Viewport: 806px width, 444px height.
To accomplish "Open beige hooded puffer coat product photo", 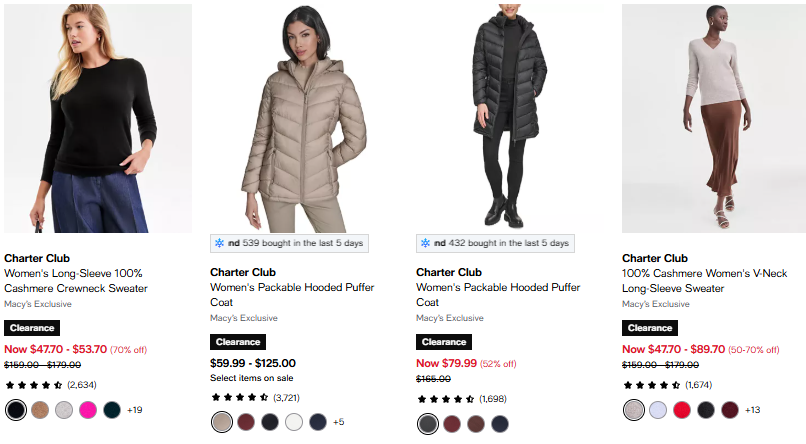I will click(303, 118).
